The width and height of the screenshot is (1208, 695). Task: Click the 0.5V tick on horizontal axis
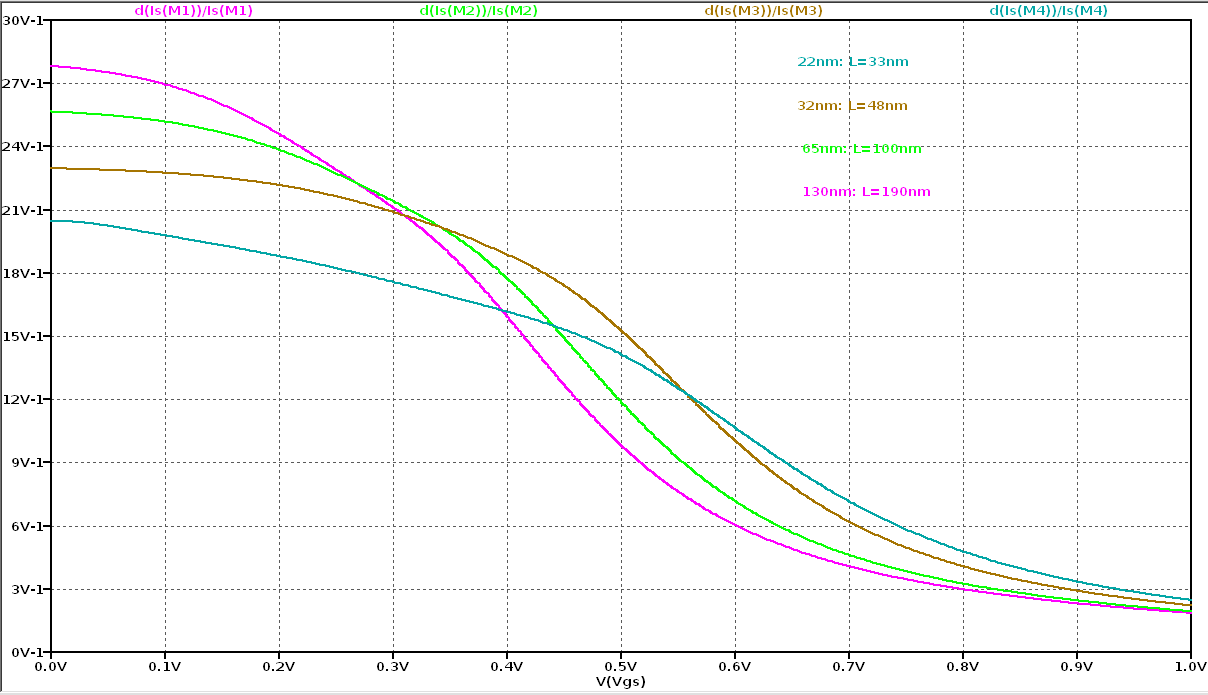click(x=621, y=665)
